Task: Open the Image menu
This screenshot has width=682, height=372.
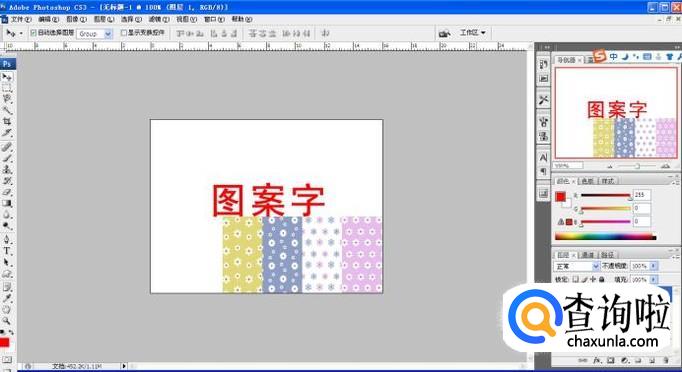Action: coord(76,20)
